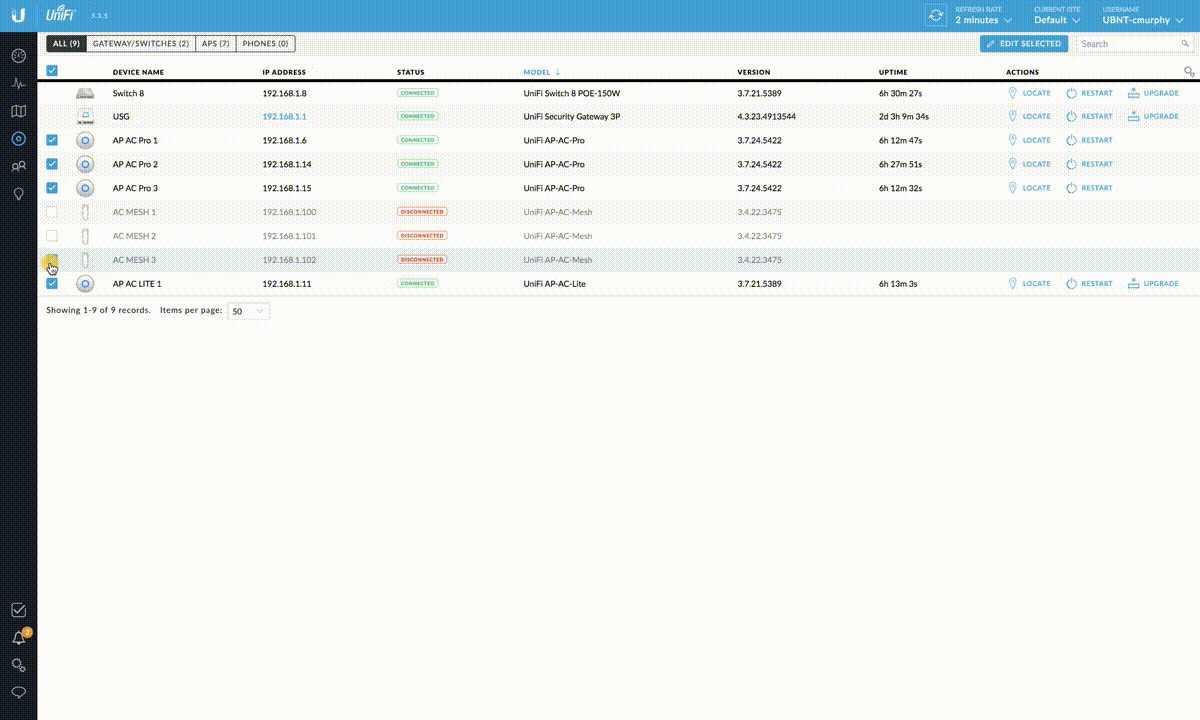Locate AP AC Pro 1
The height and width of the screenshot is (720, 1200).
1029,140
